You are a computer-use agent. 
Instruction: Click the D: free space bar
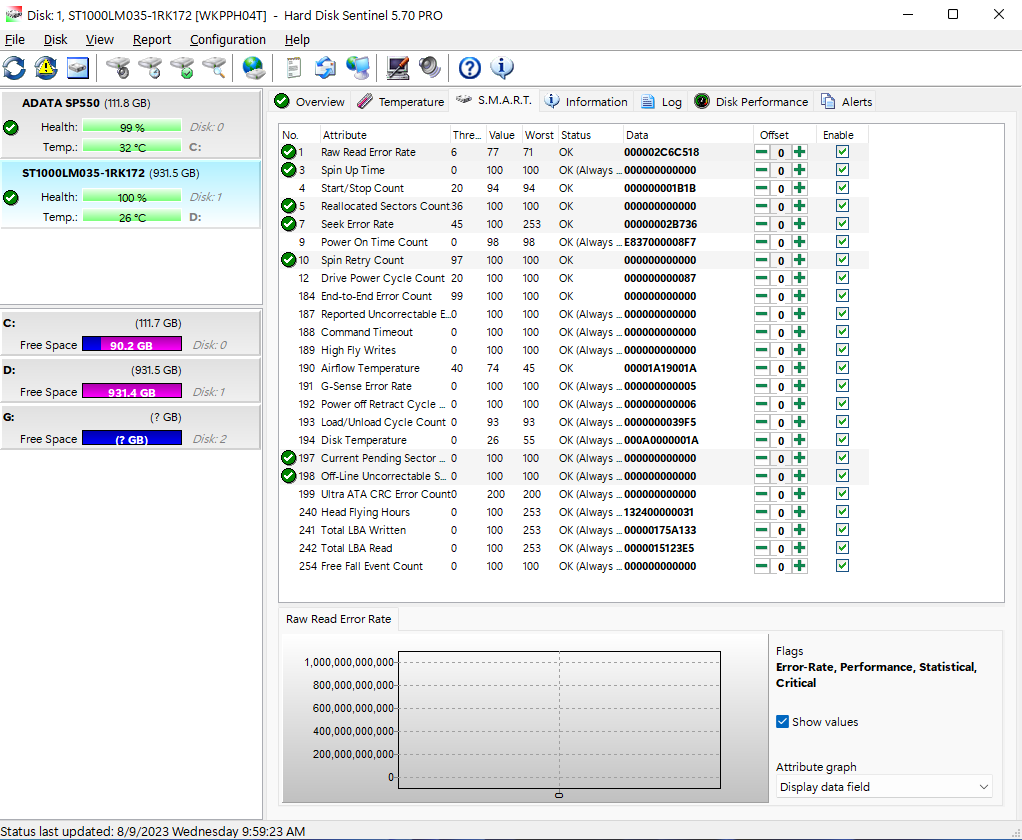(132, 392)
